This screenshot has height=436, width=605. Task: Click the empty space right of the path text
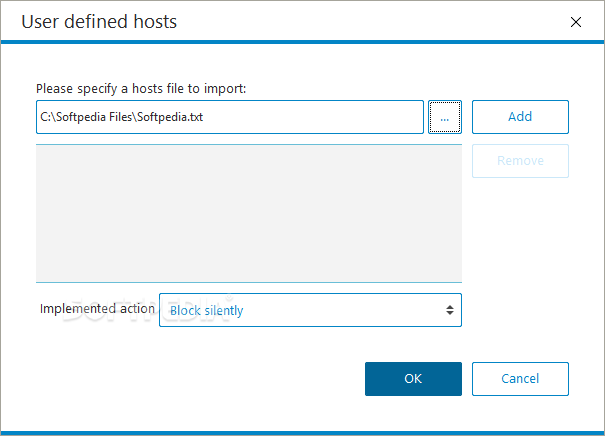(313, 117)
